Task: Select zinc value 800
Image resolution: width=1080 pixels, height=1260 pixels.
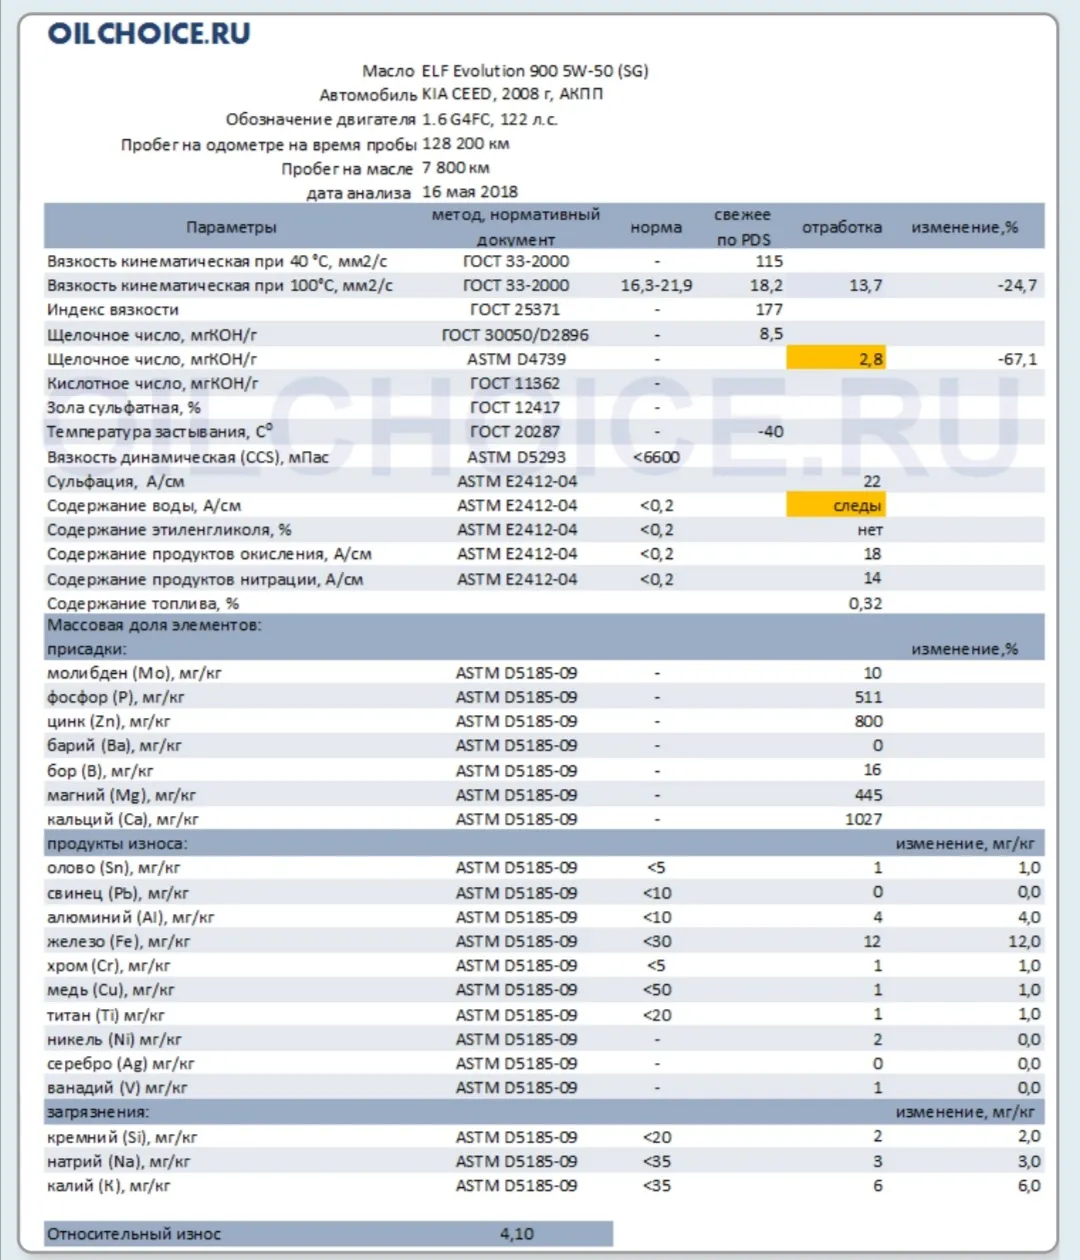Action: click(869, 721)
